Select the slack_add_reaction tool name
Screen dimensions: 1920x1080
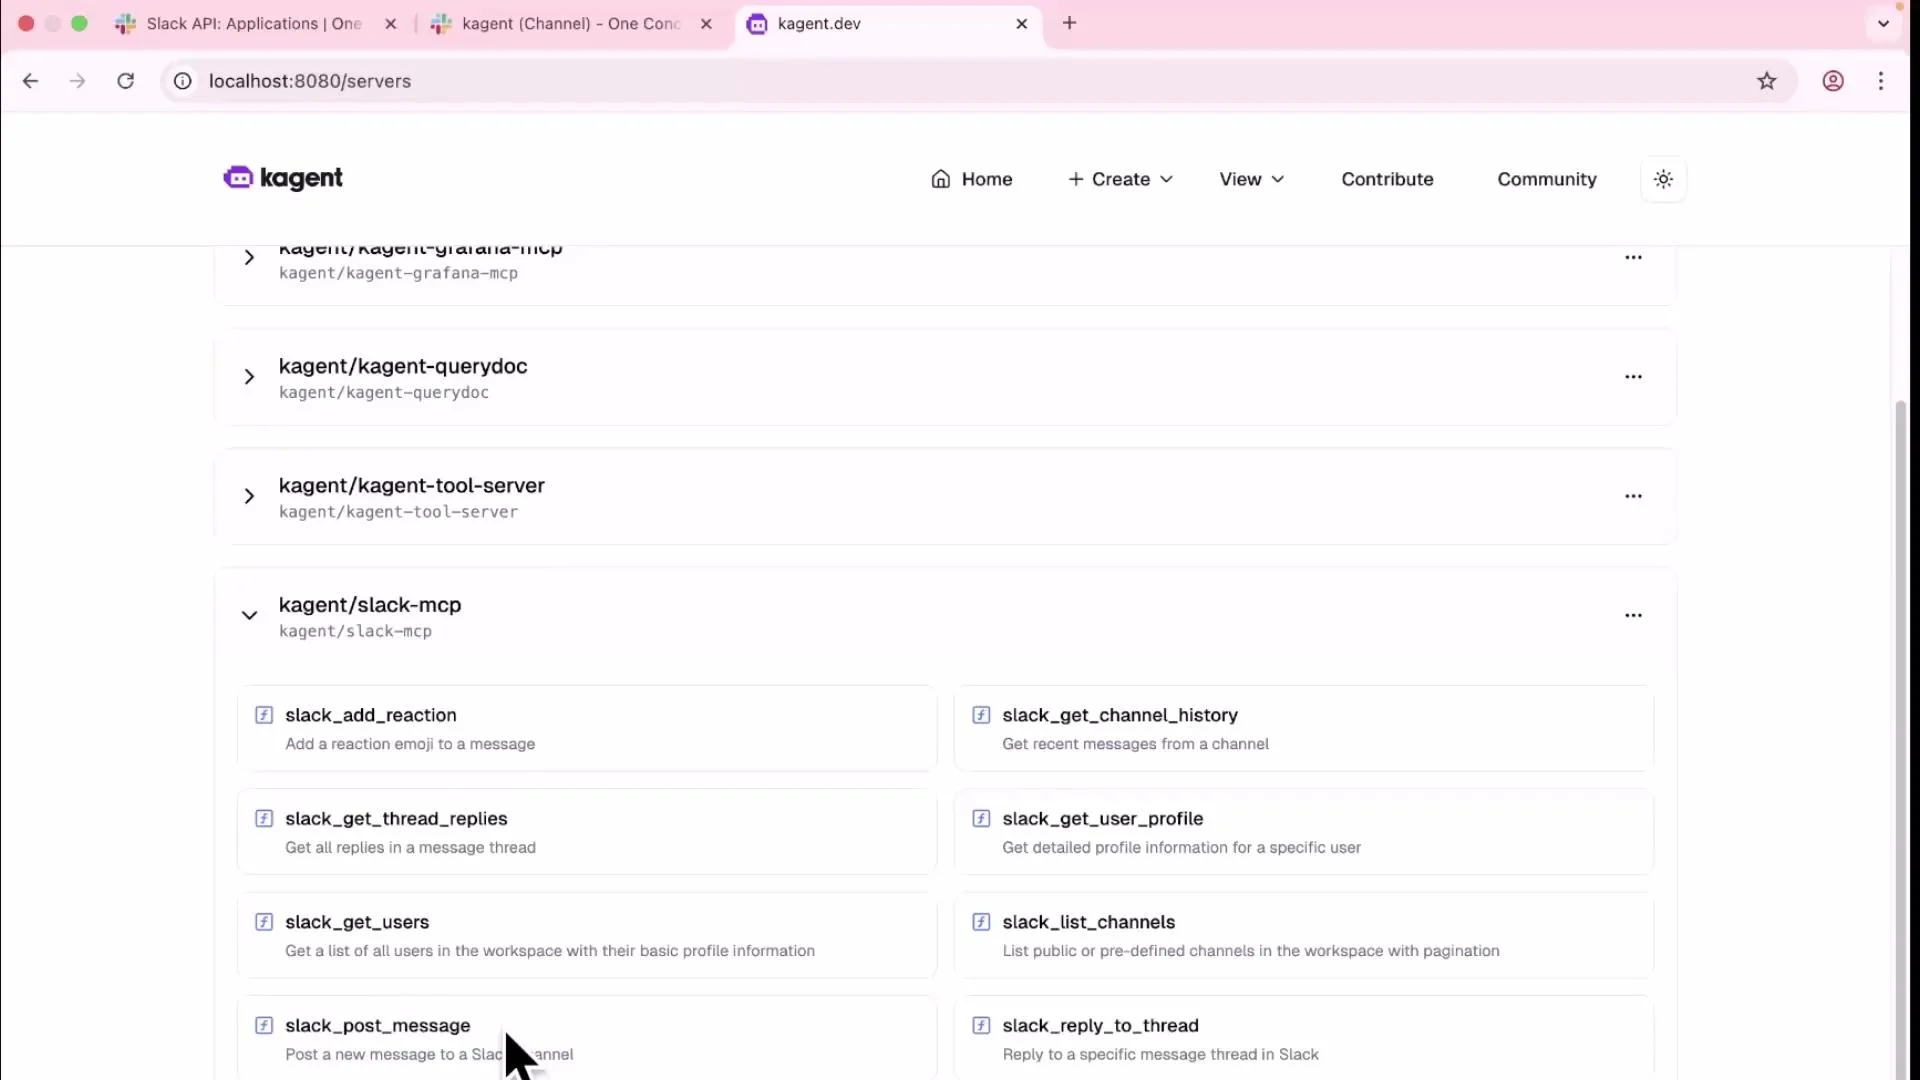(370, 715)
